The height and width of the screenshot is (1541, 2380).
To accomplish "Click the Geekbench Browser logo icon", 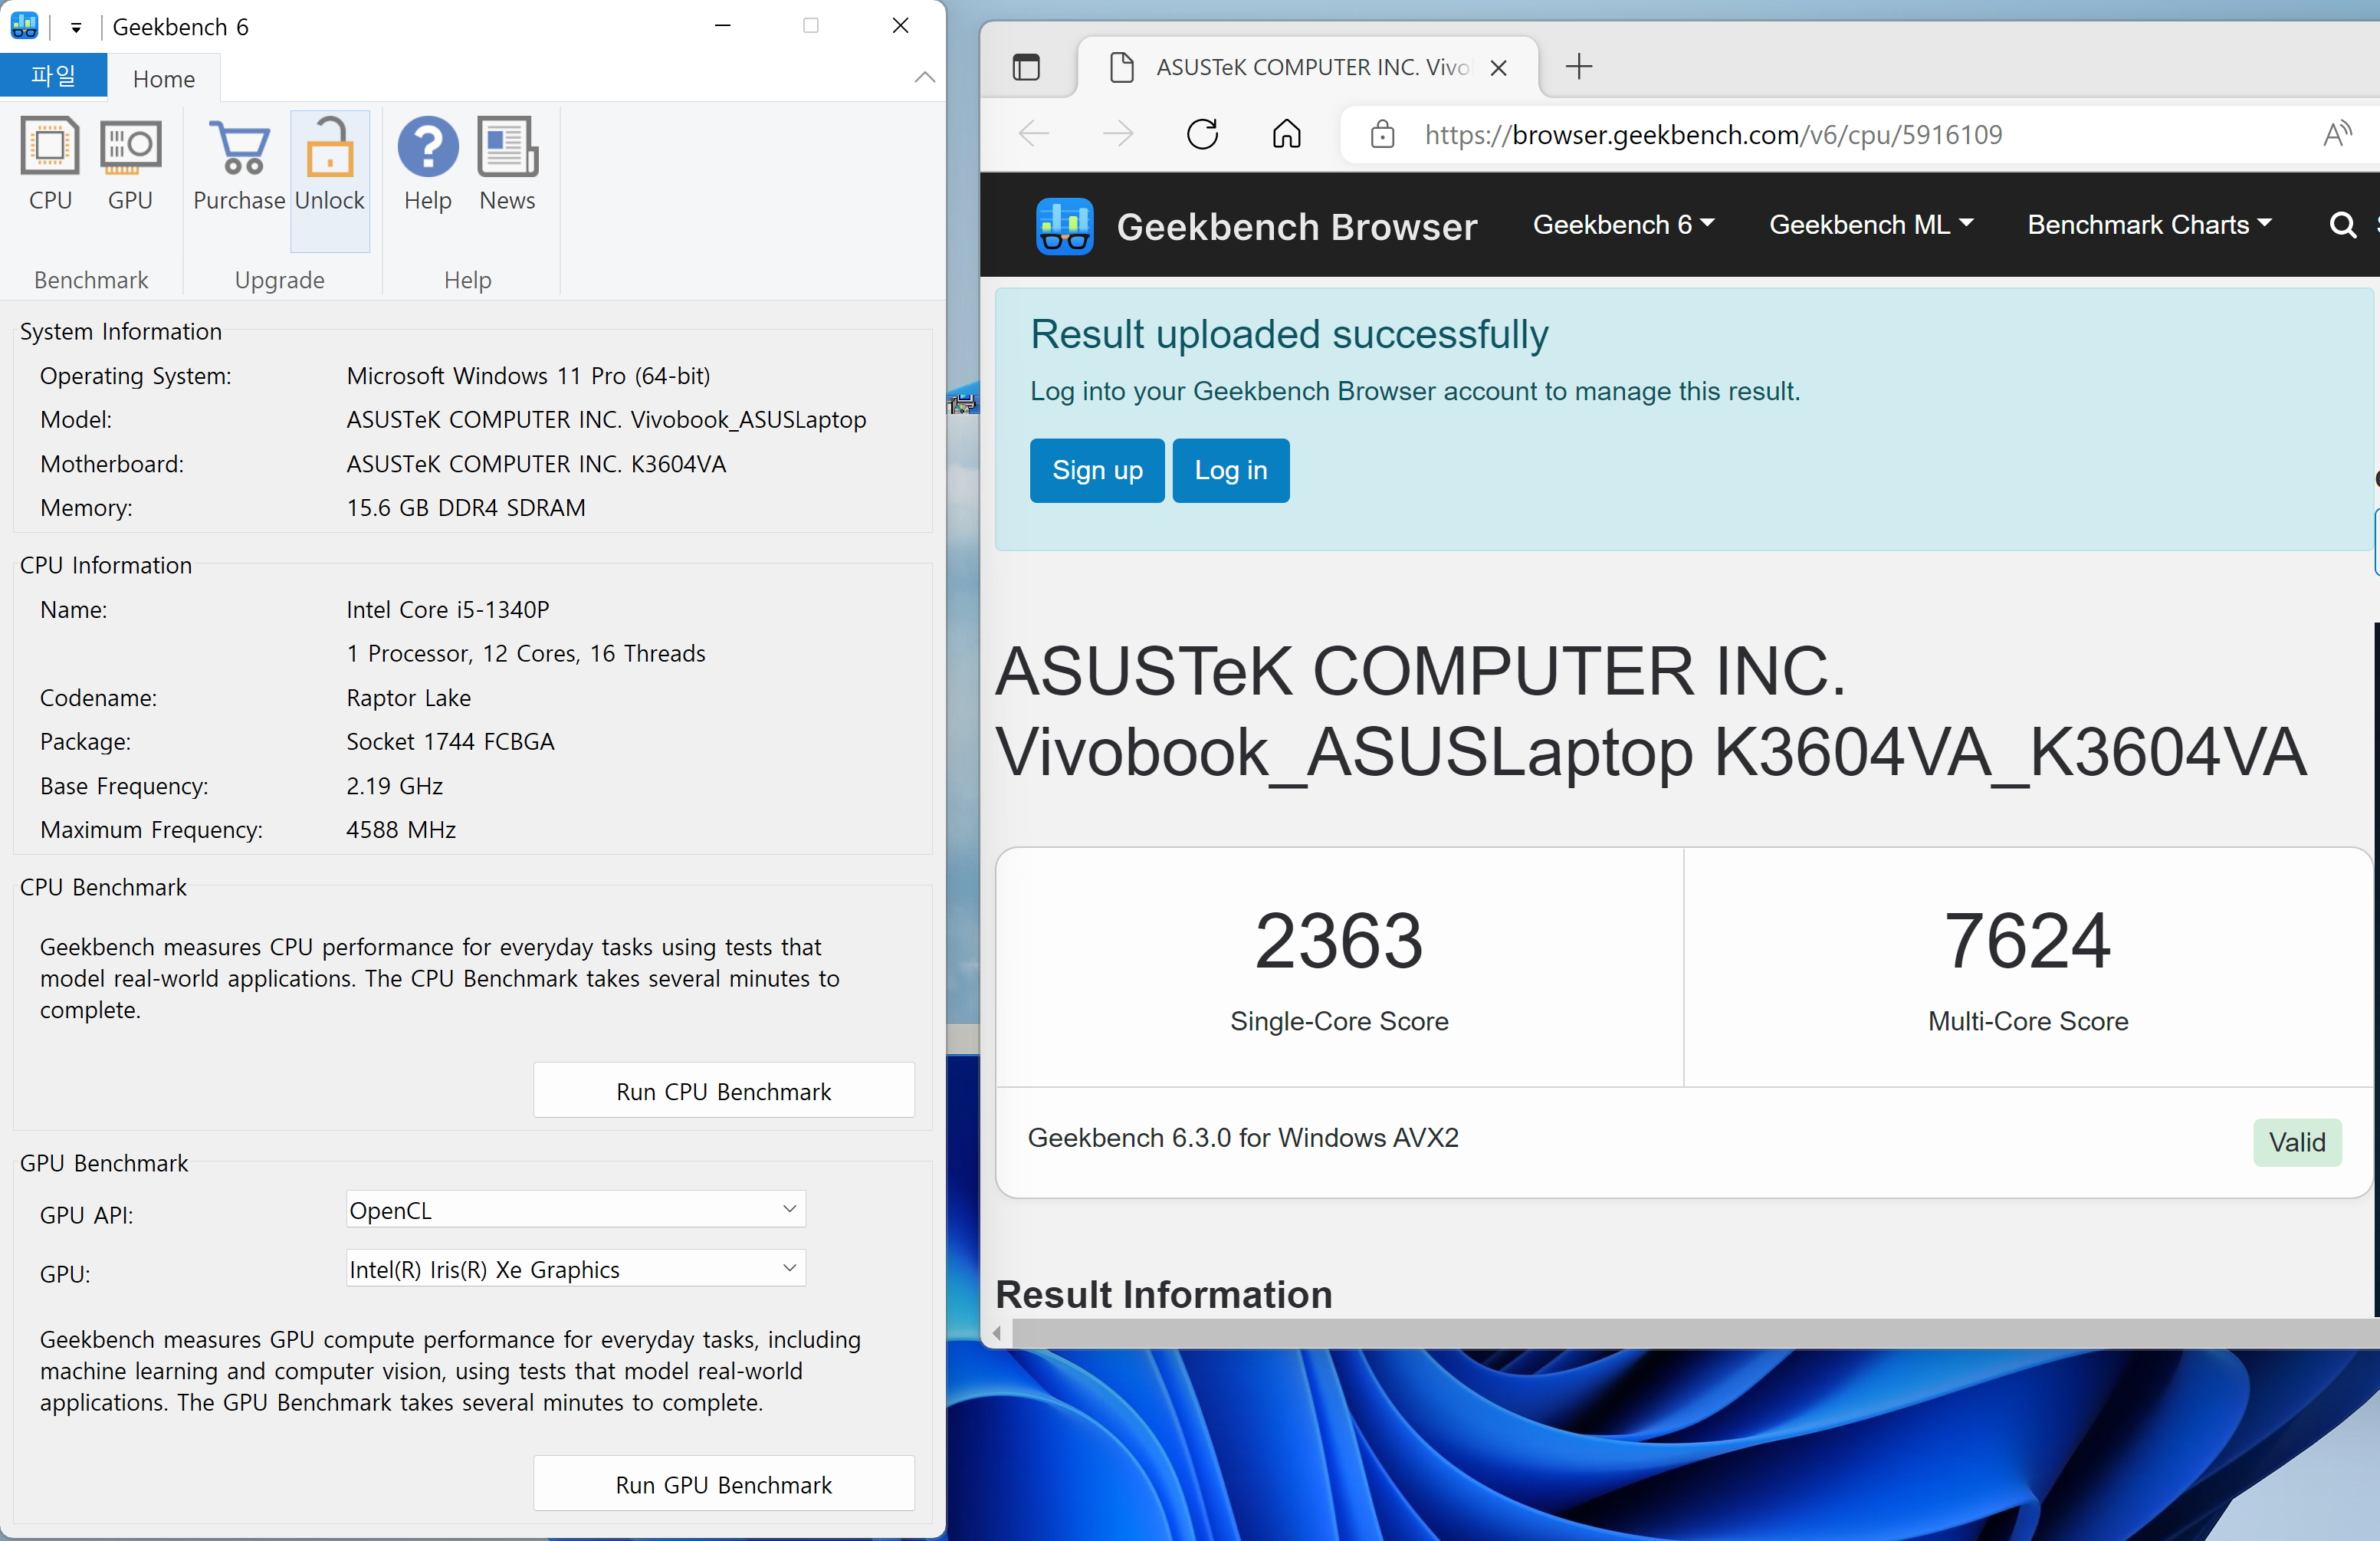I will click(x=1064, y=226).
